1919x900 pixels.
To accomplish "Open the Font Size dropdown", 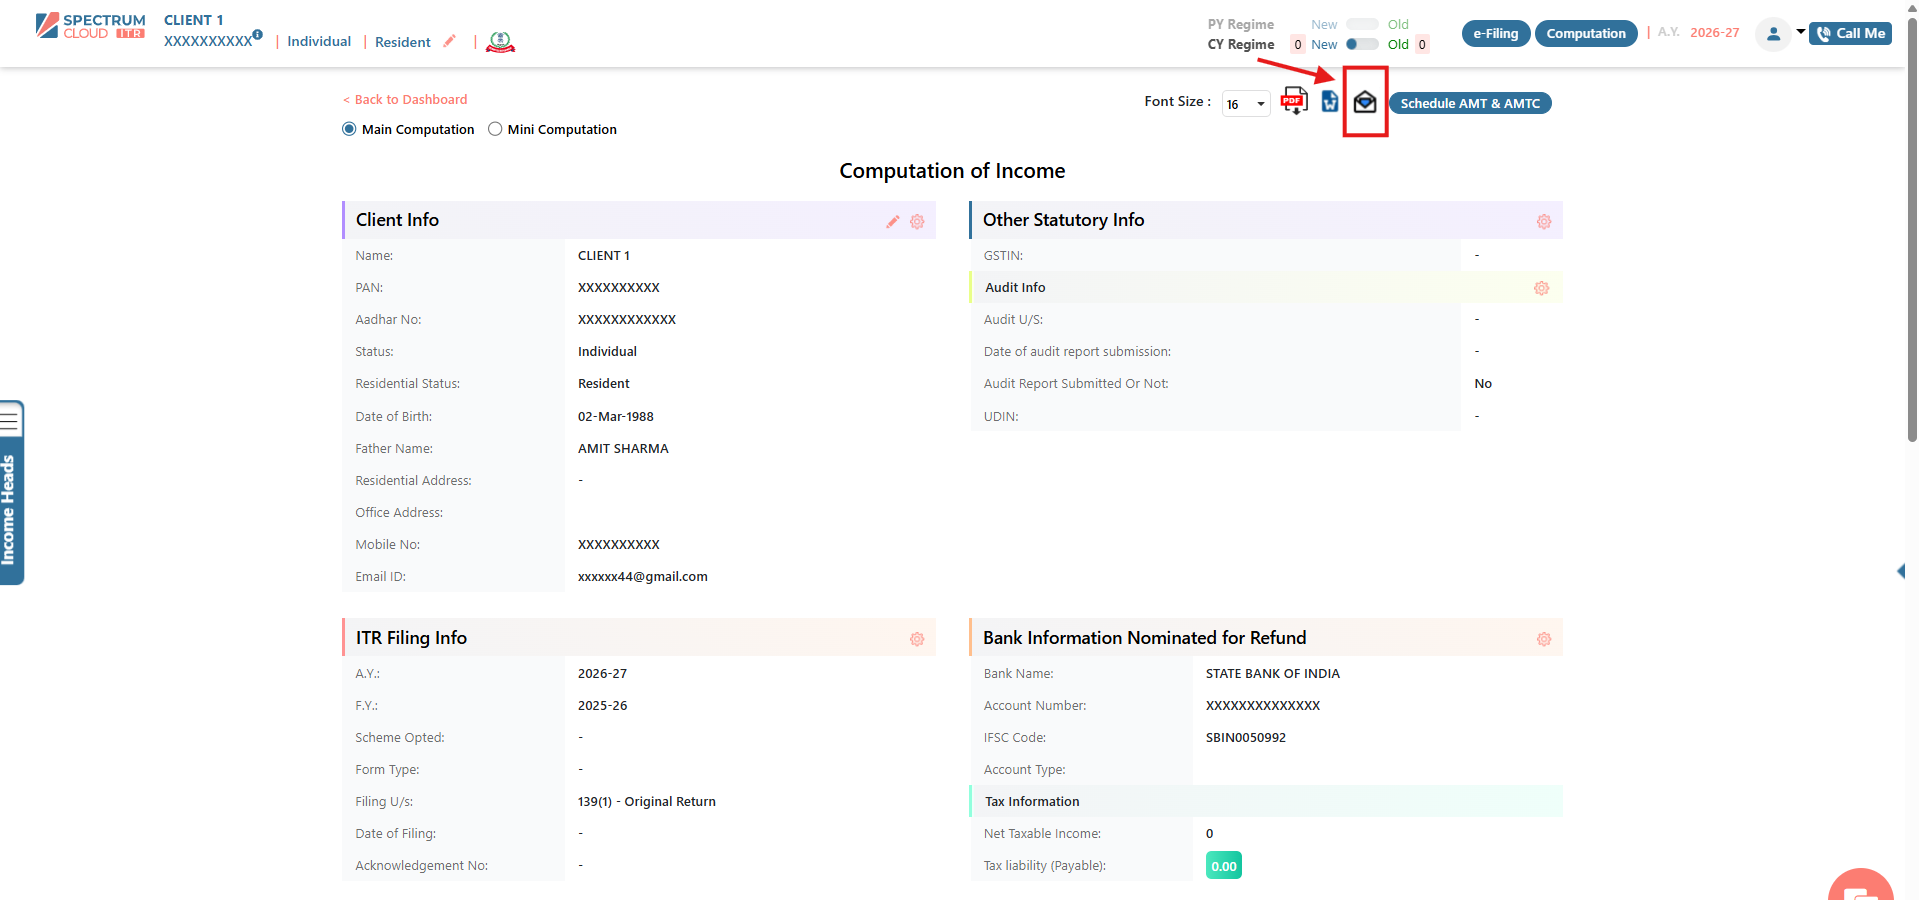I will [x=1246, y=104].
